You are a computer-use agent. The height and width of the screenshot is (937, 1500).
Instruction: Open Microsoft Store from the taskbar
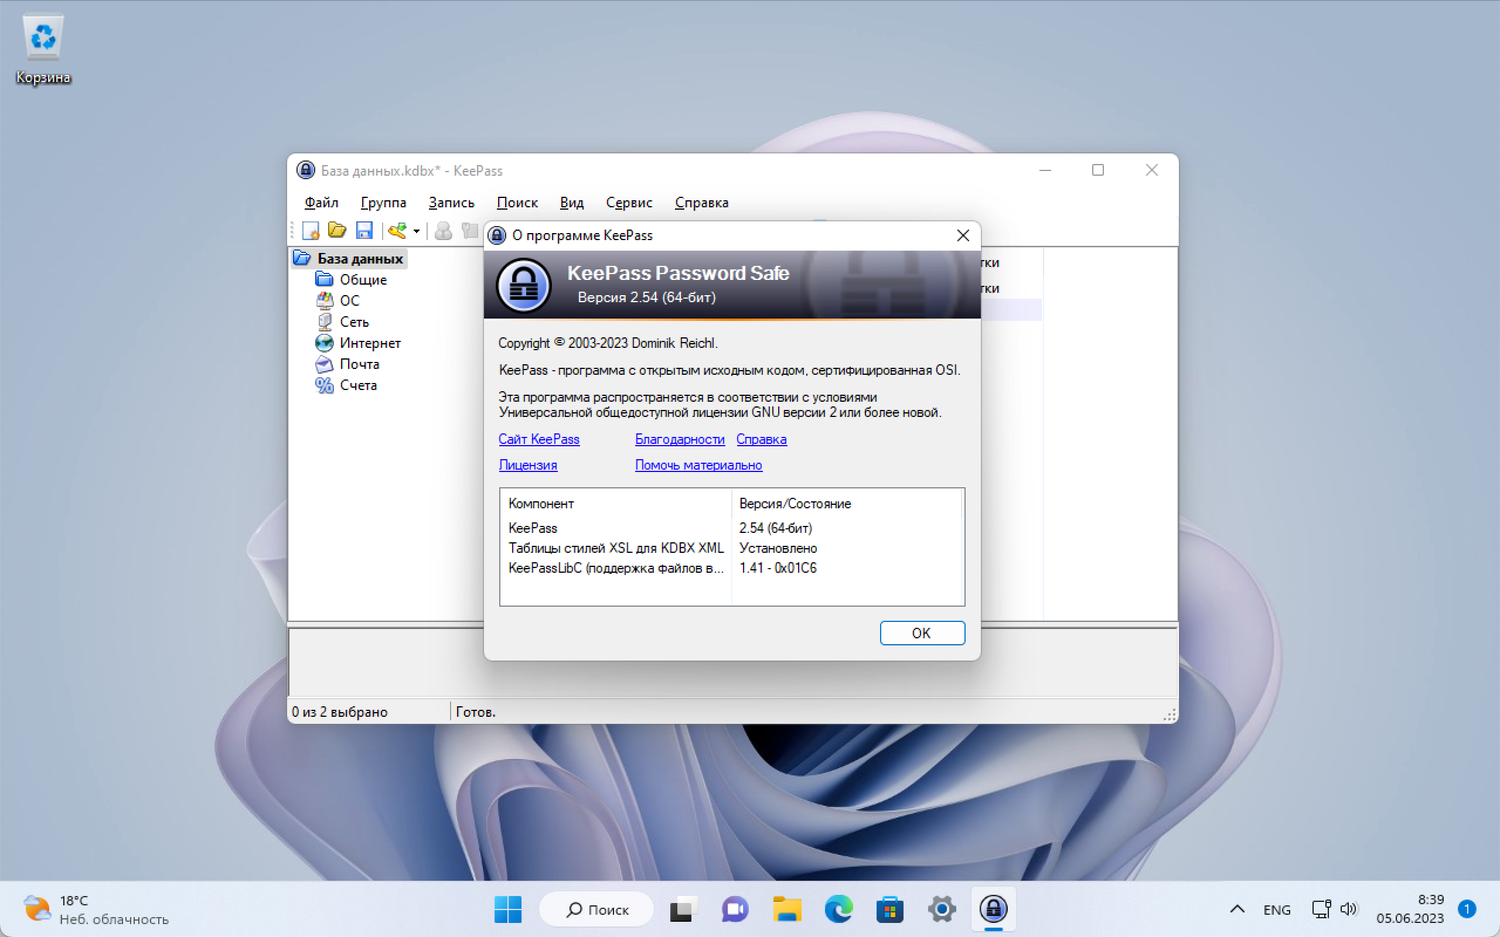pyautogui.click(x=890, y=909)
